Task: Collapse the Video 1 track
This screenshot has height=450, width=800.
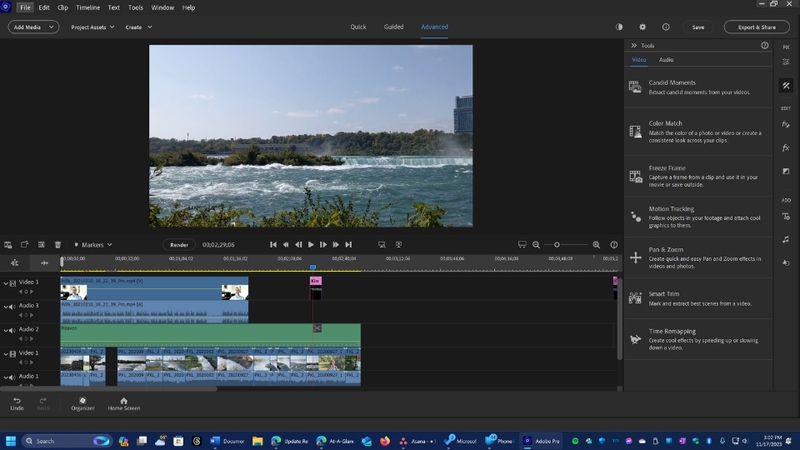Action: pyautogui.click(x=6, y=354)
